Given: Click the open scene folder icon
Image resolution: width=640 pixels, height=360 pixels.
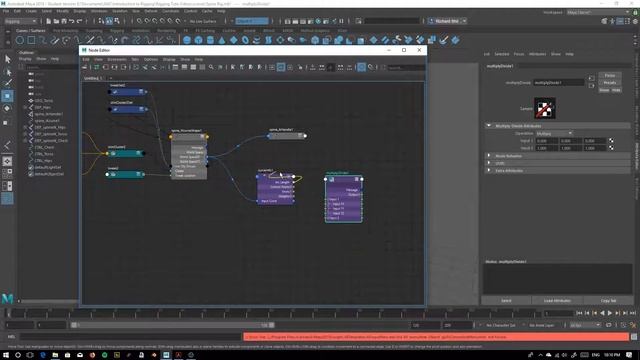Looking at the screenshot, I should pos(56,21).
